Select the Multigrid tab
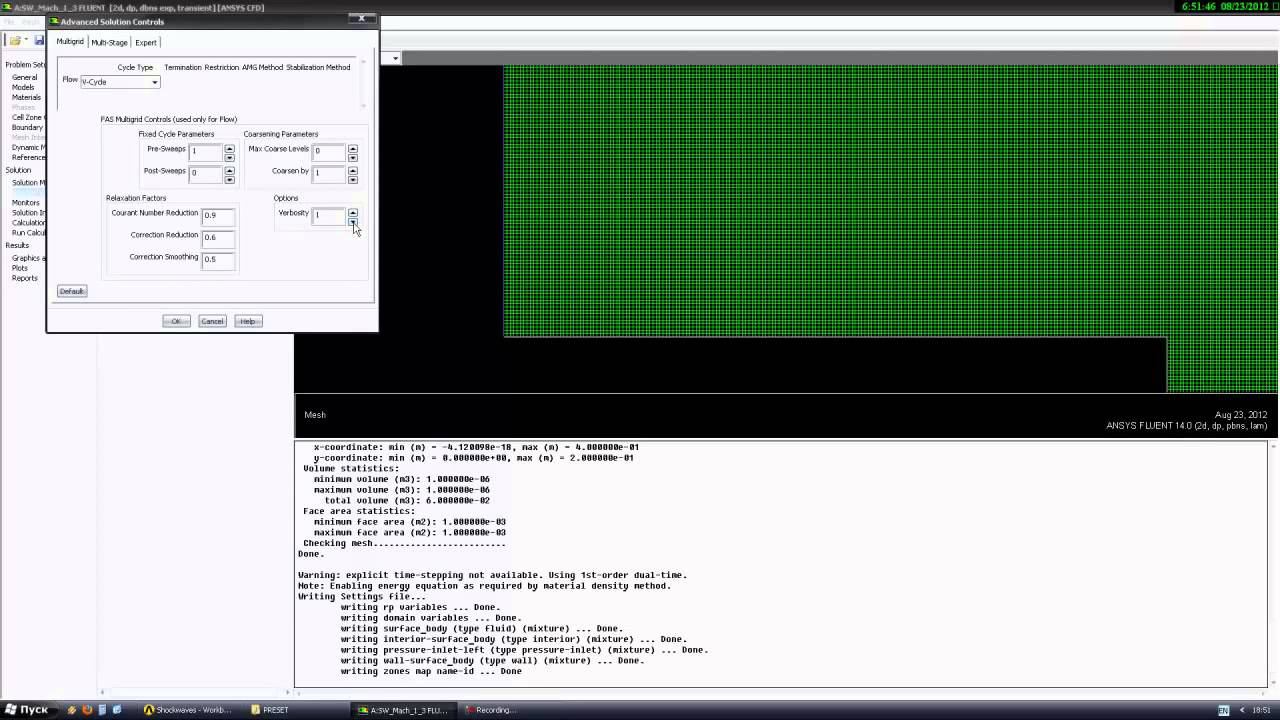Image resolution: width=1280 pixels, height=720 pixels. tap(70, 42)
